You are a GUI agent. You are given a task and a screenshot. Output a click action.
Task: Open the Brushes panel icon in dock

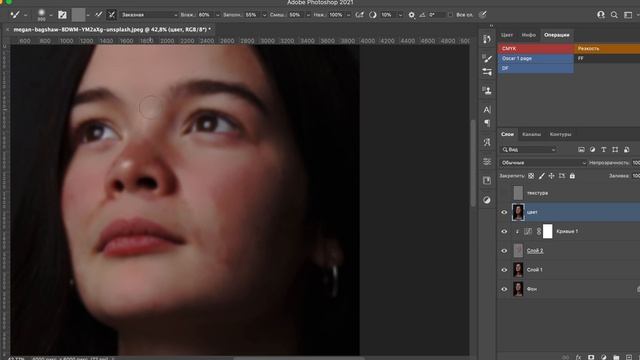[x=487, y=59]
